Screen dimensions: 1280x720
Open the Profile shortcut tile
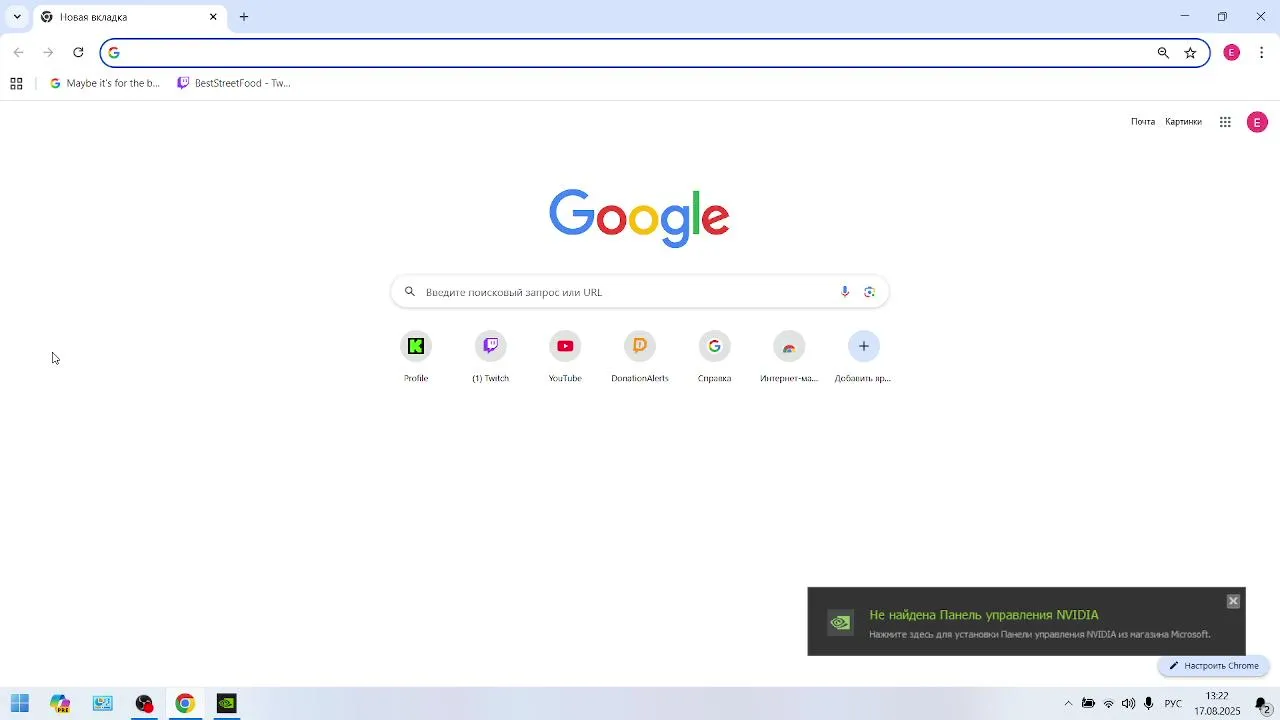[416, 357]
